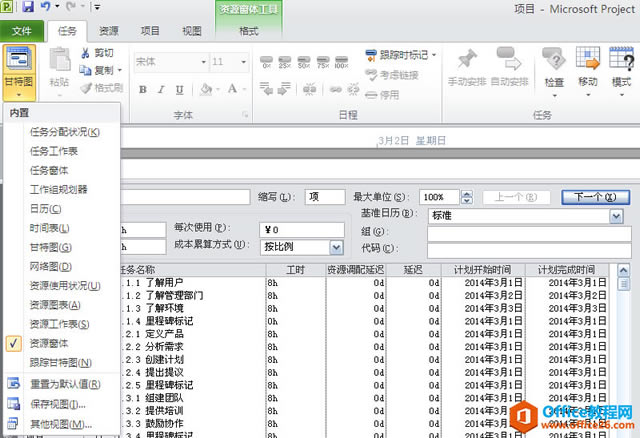Select 网络图(D) in the view list

[51, 266]
